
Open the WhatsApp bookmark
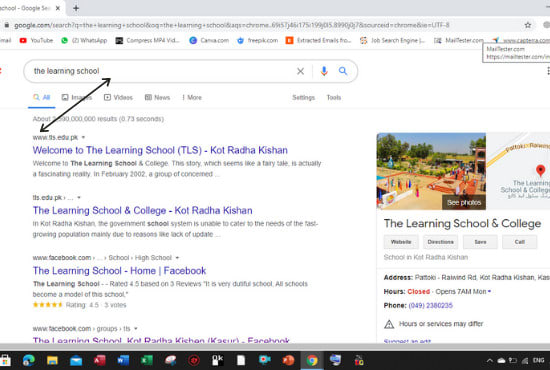click(x=84, y=40)
